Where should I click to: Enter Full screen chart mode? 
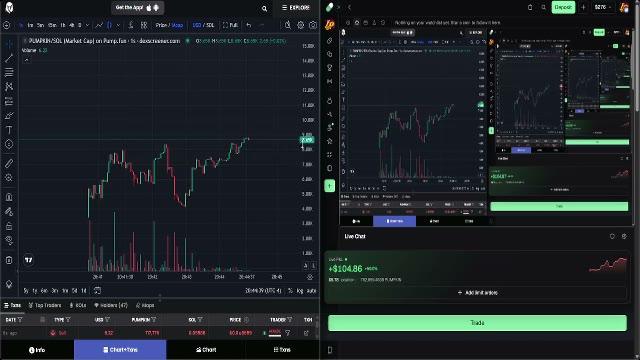pyautogui.click(x=230, y=25)
